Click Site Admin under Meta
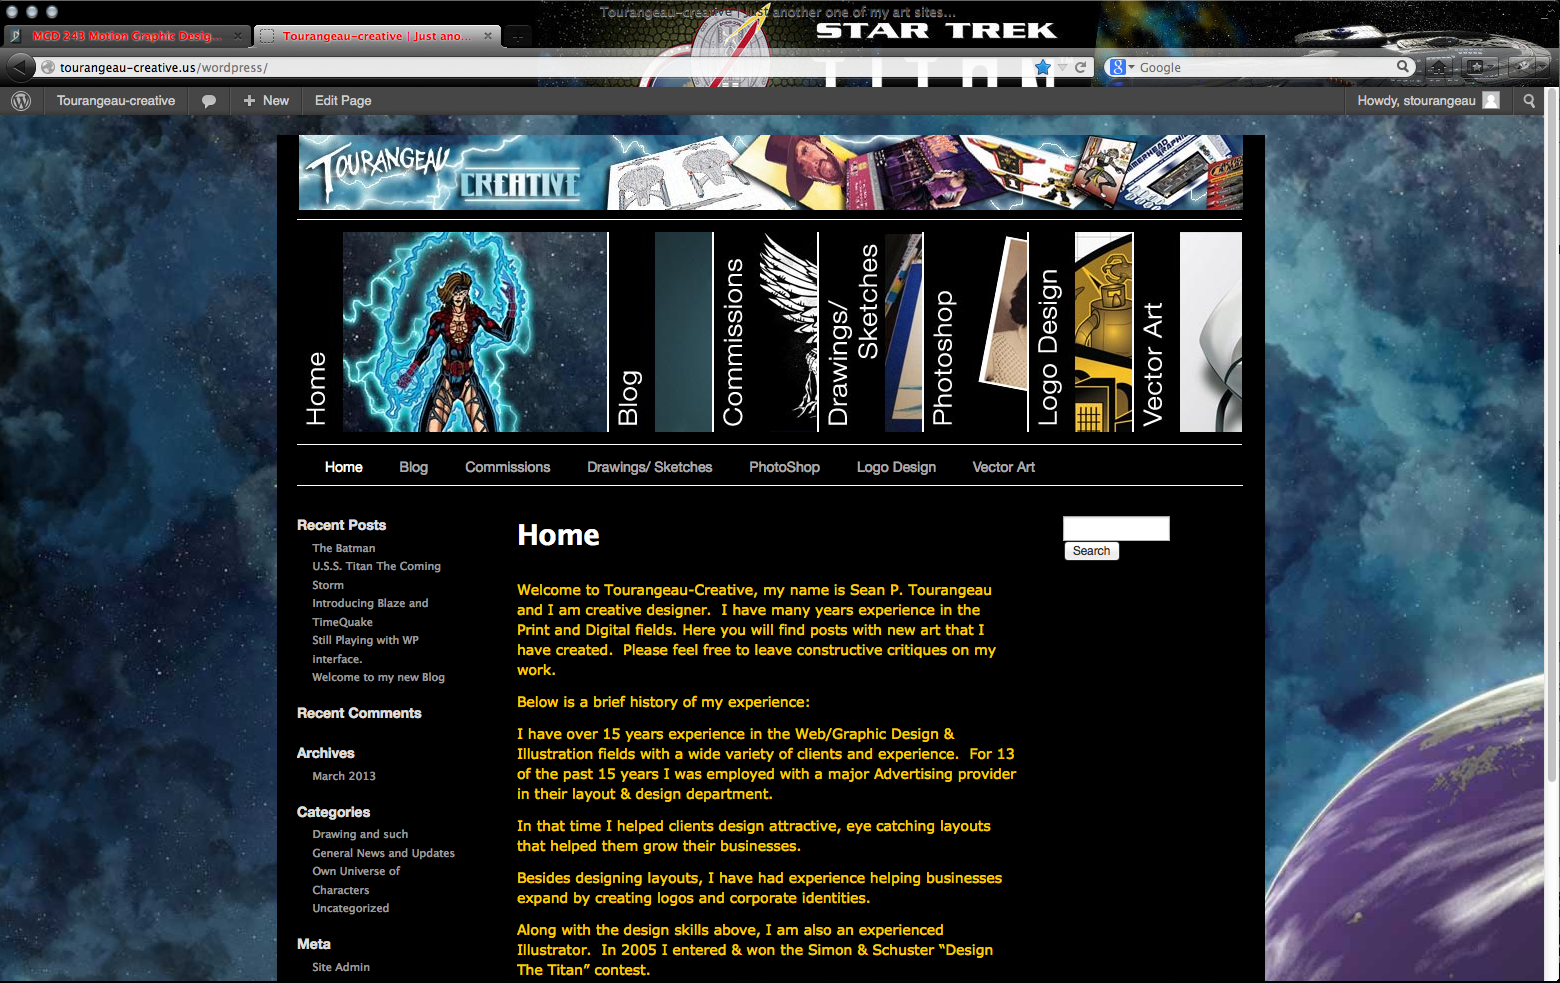 coord(341,967)
